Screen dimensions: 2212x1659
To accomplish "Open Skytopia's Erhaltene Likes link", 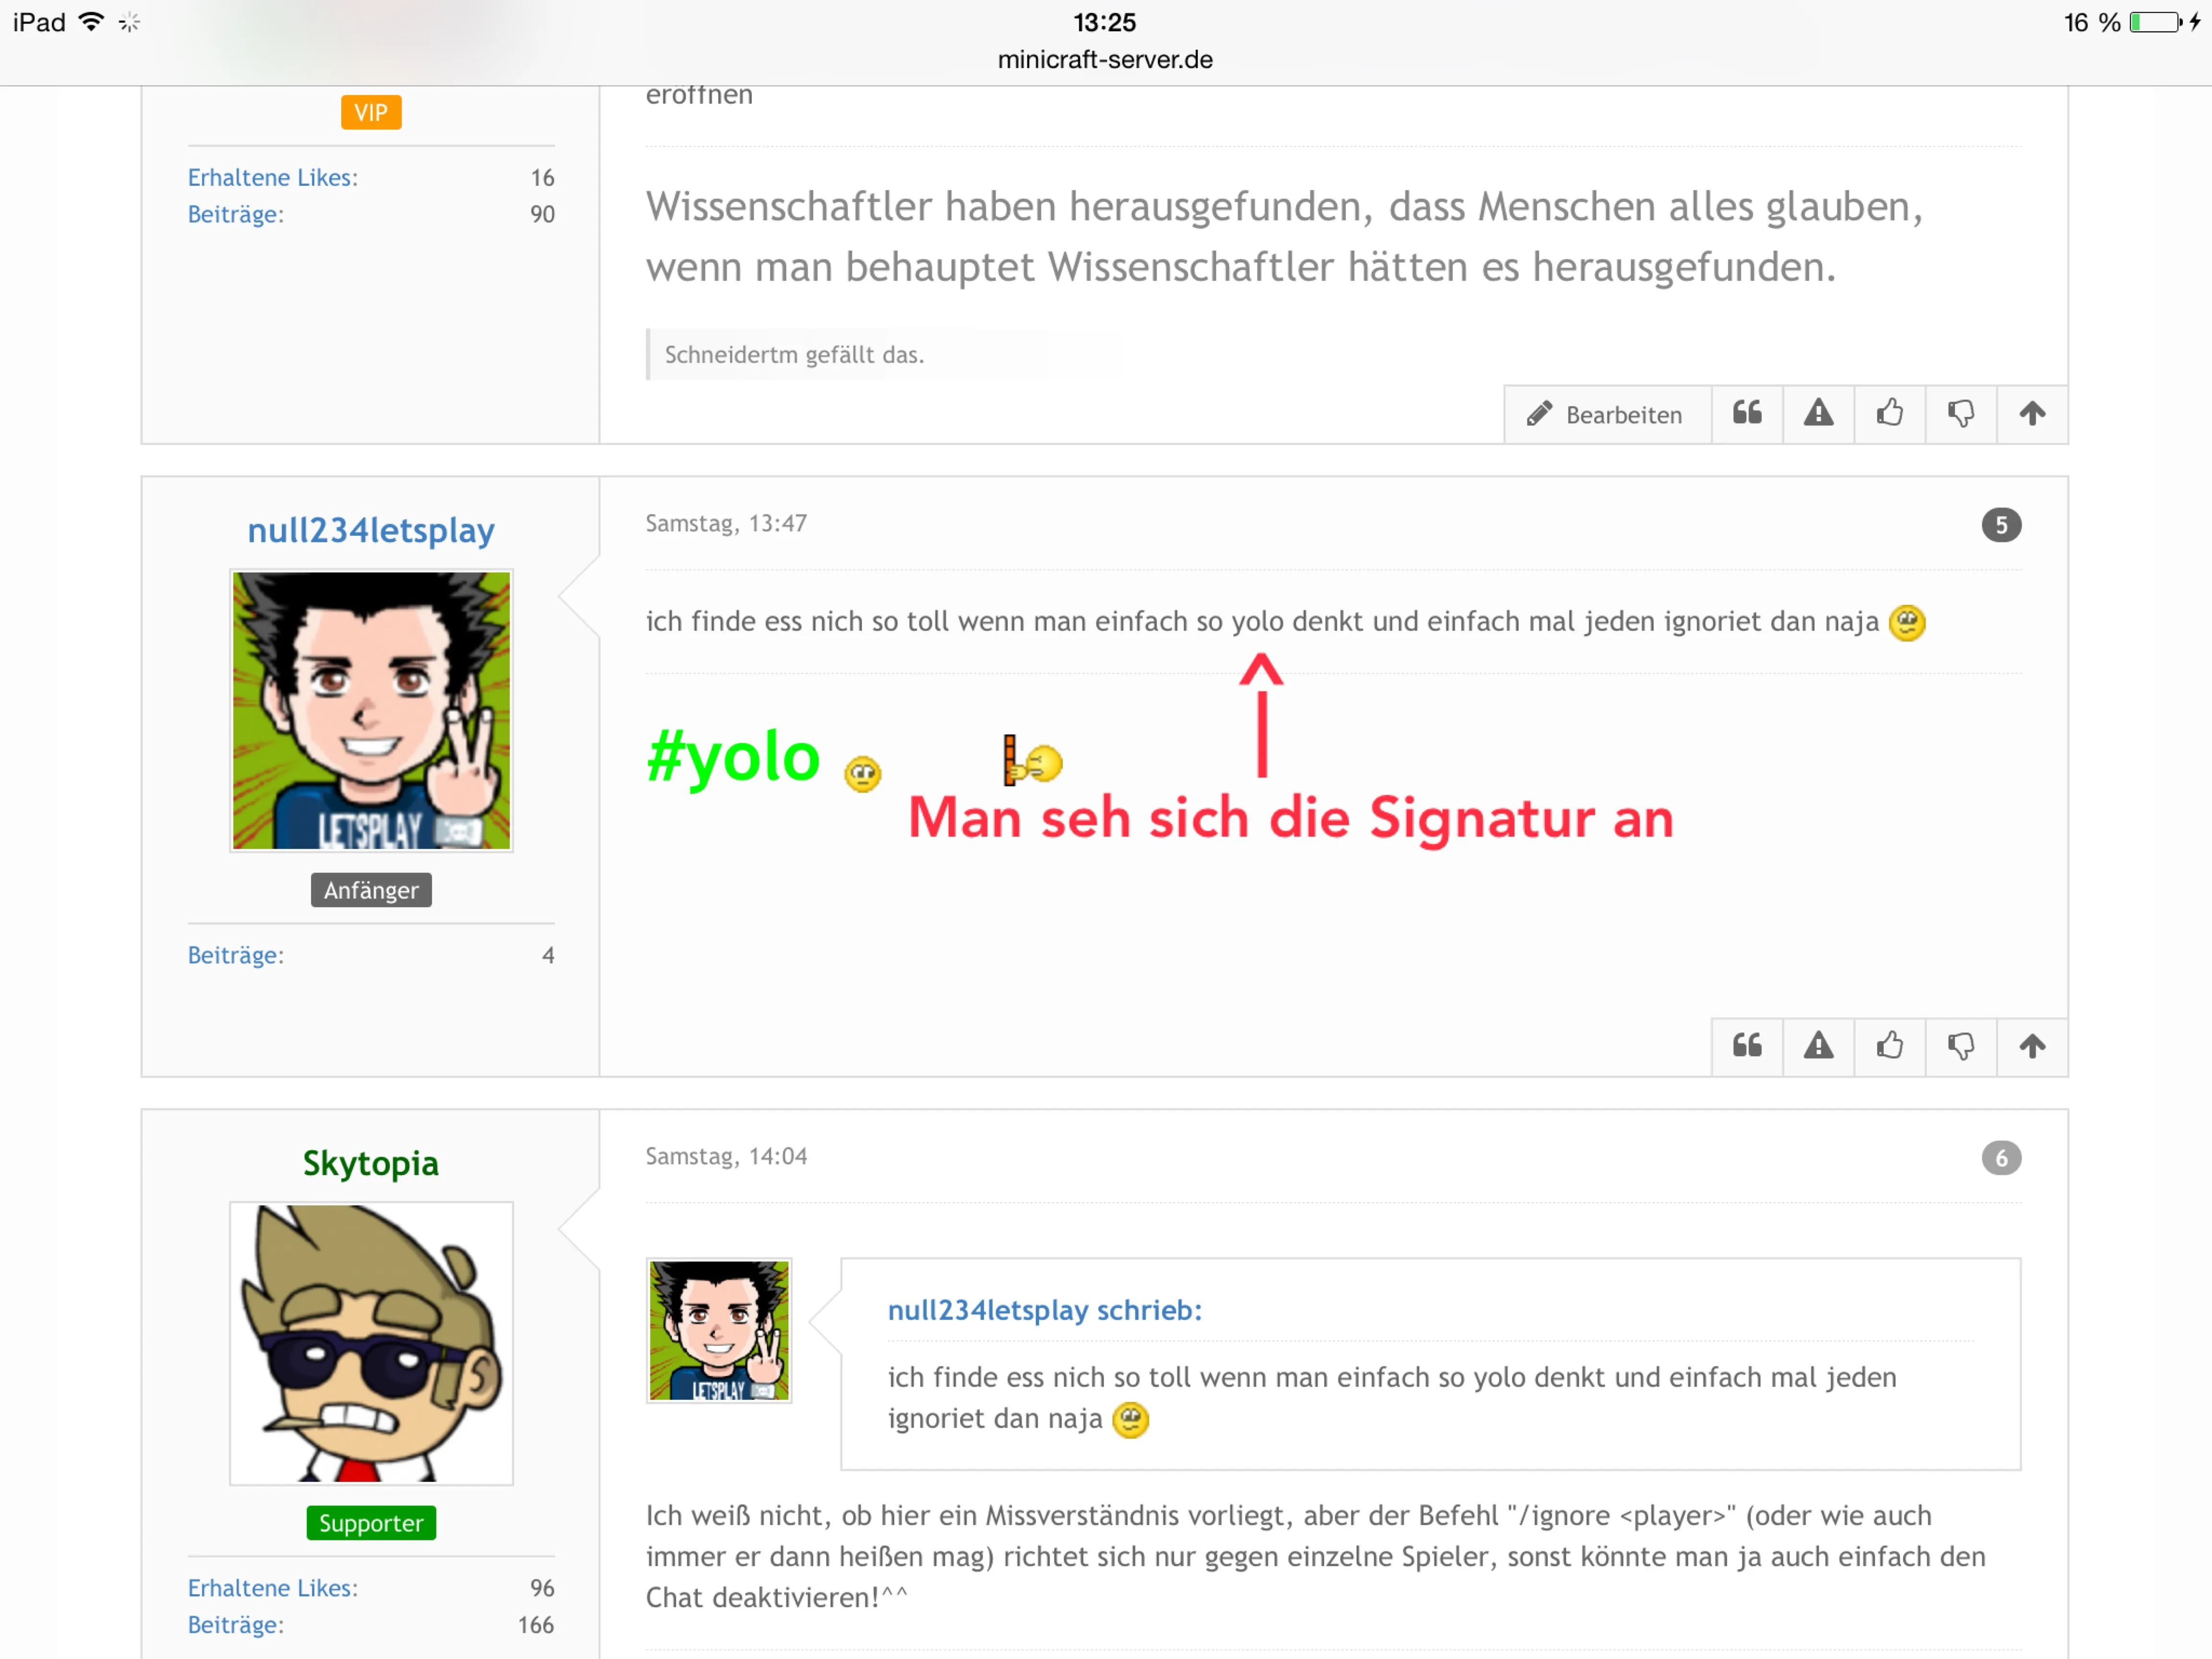I will click(x=273, y=1588).
